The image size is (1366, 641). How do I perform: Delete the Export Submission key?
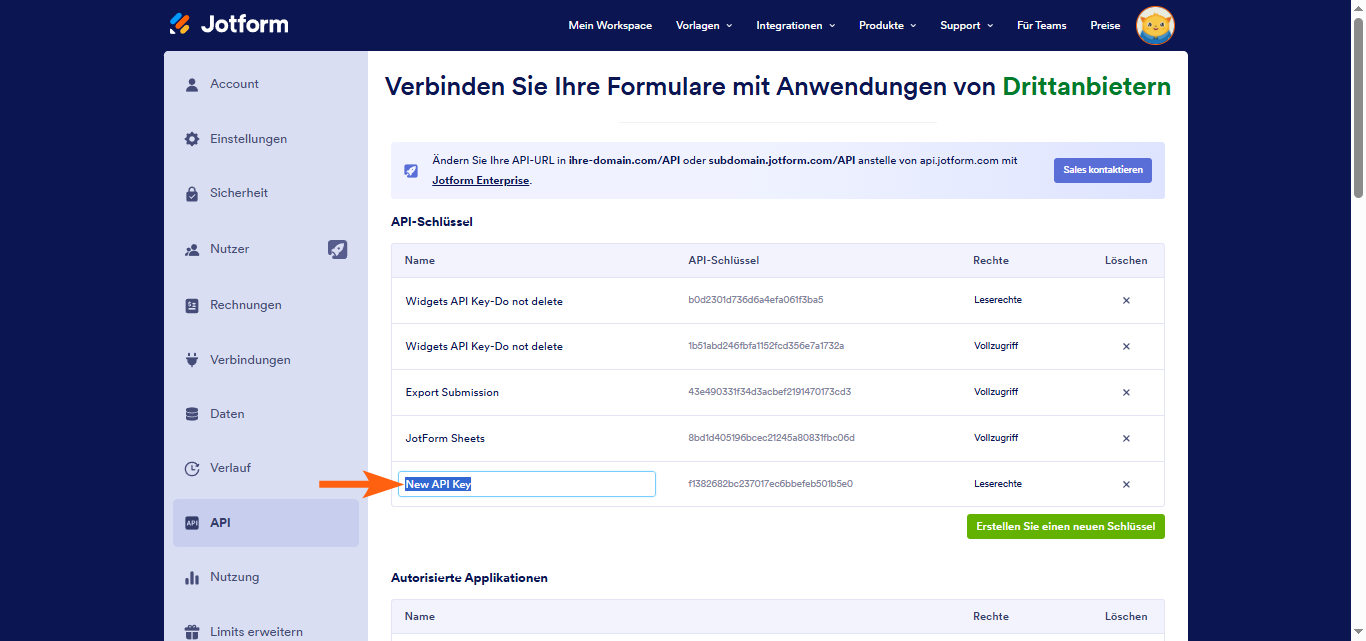[x=1126, y=392]
